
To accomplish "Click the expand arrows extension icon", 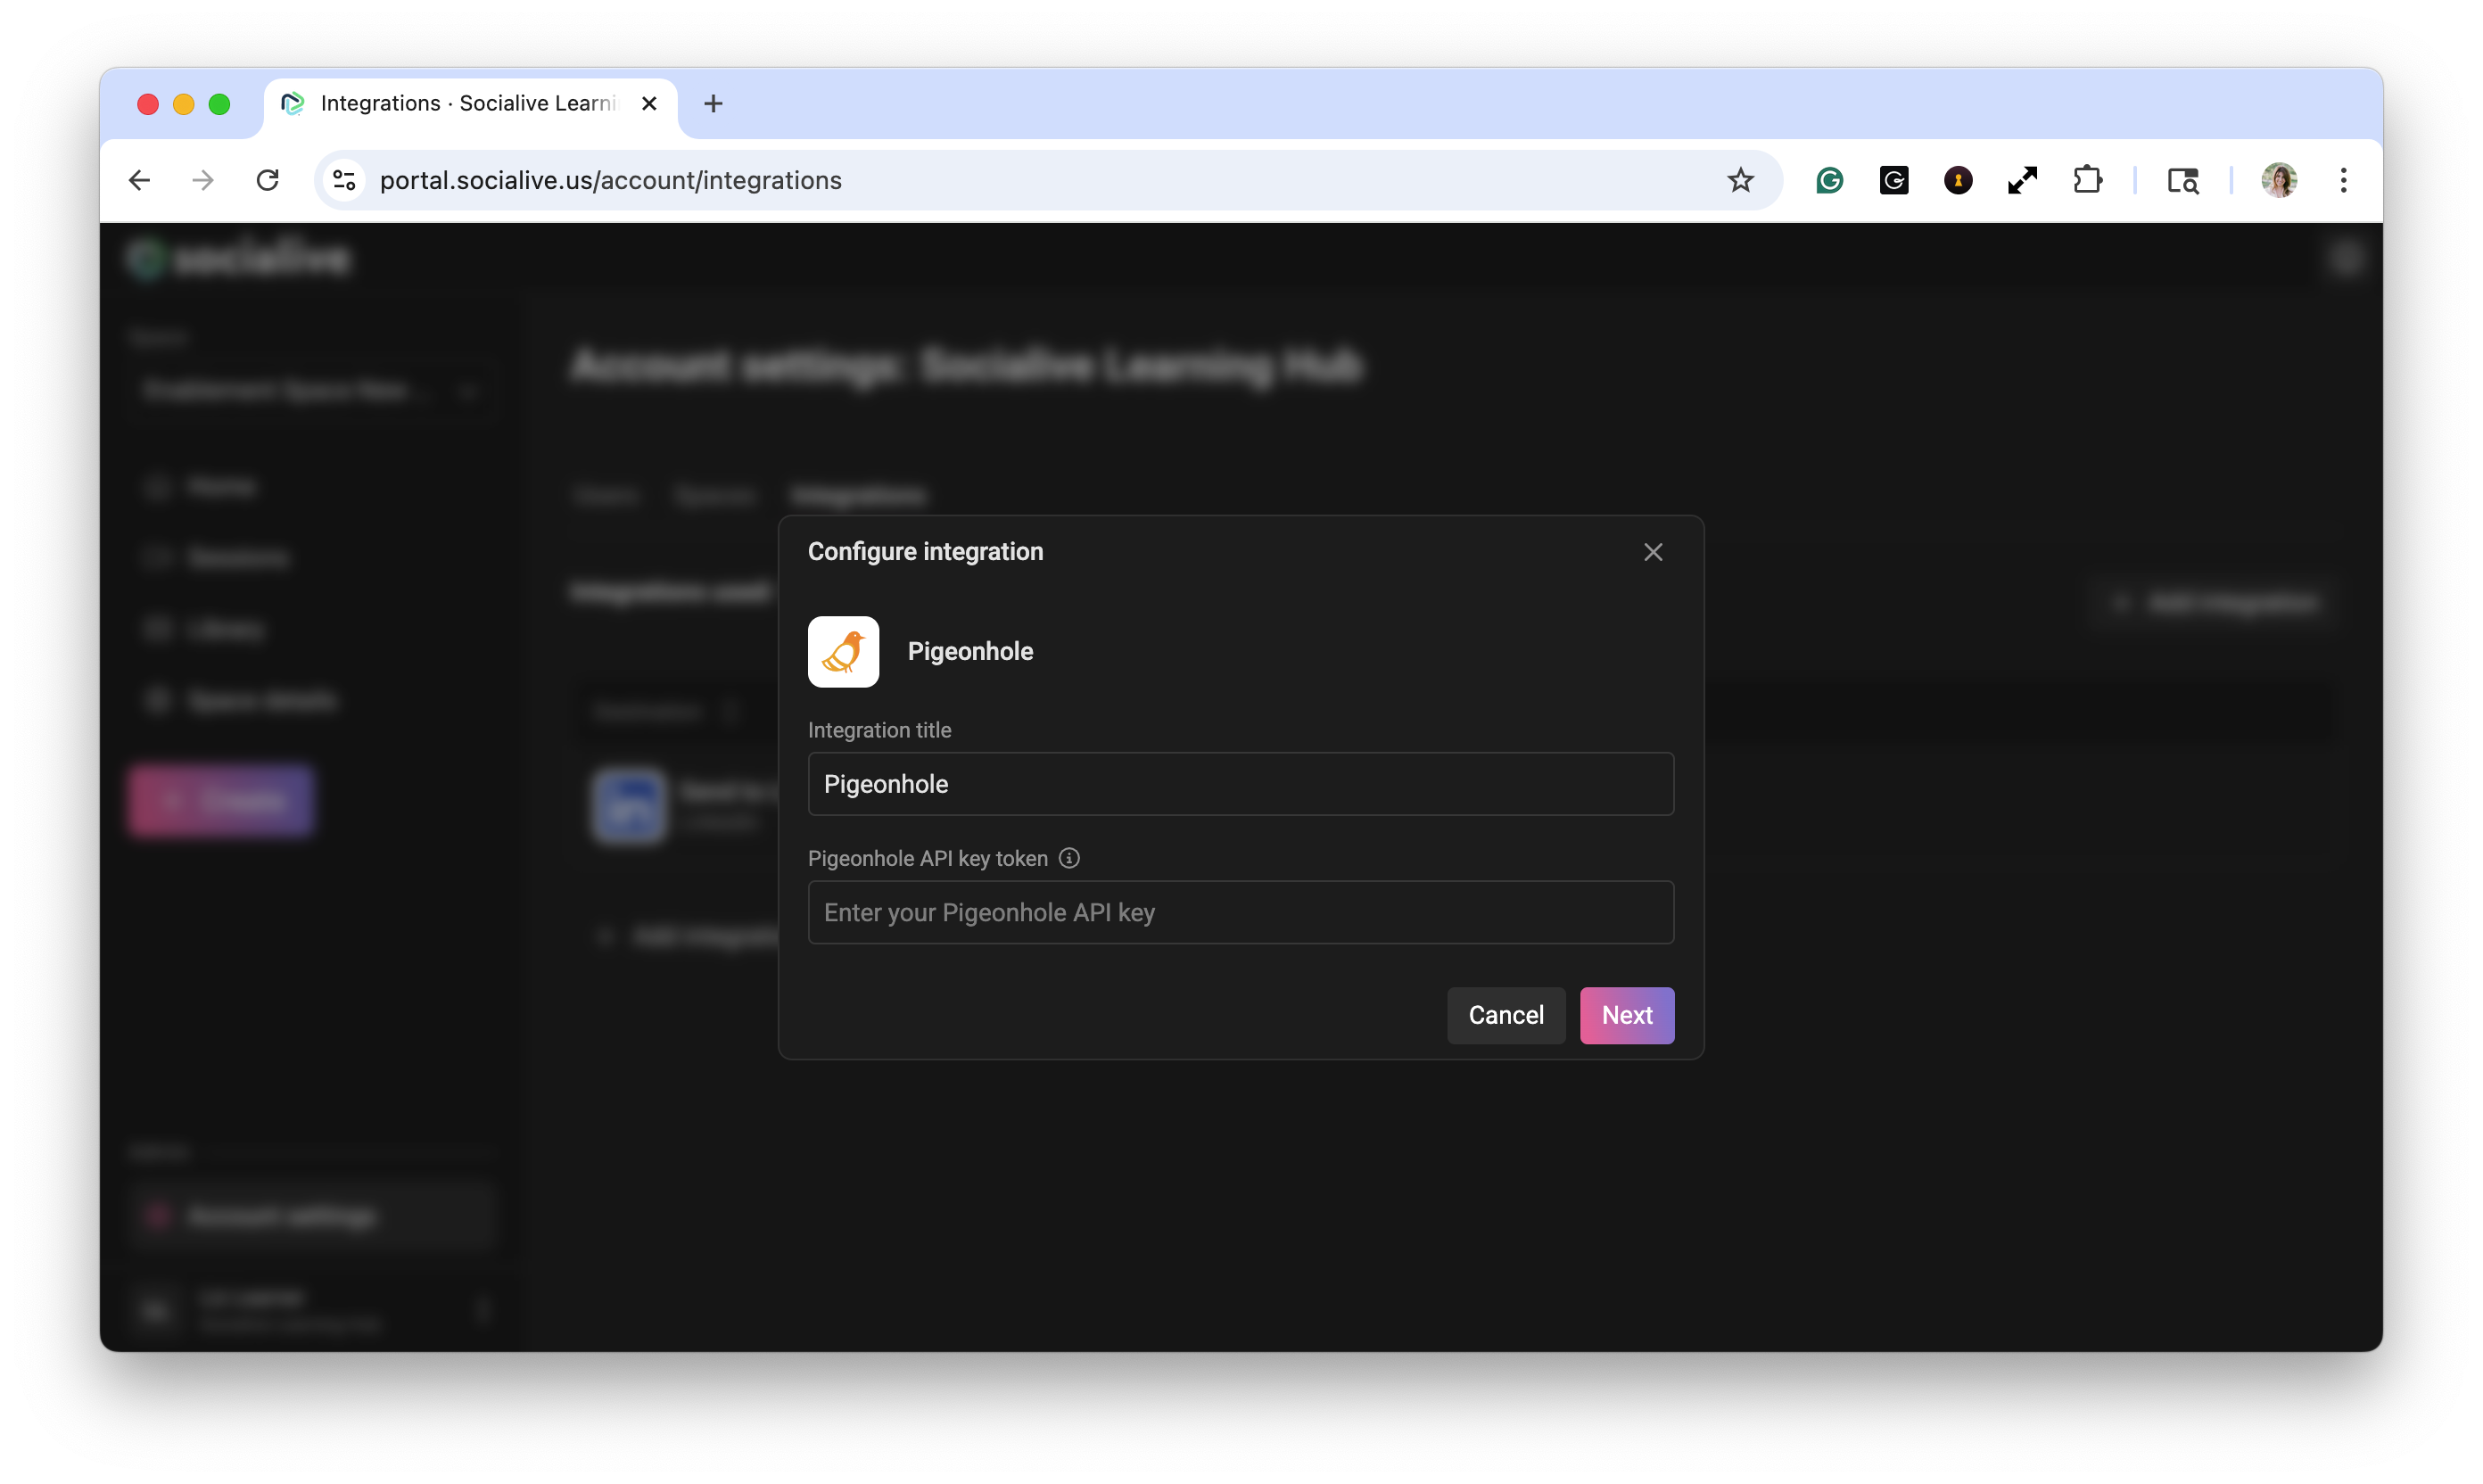I will tap(2022, 180).
